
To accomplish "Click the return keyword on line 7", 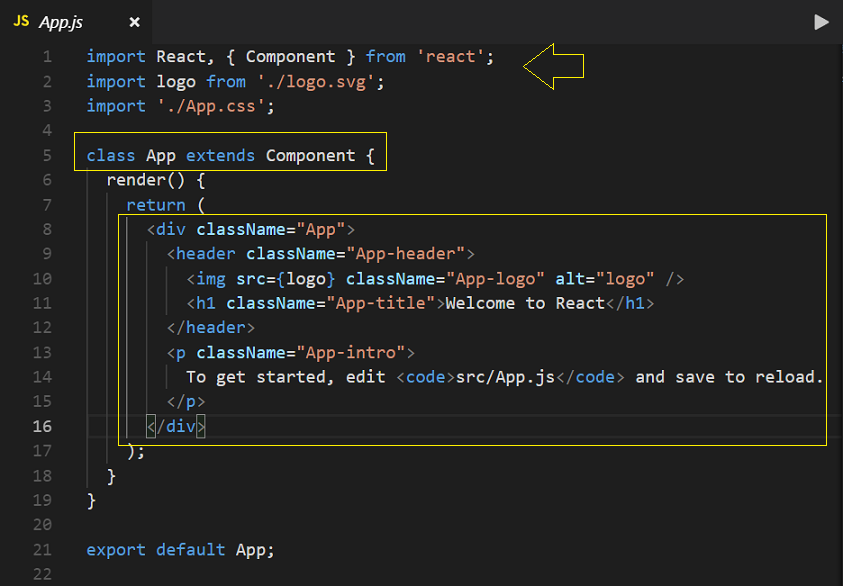I will click(156, 205).
